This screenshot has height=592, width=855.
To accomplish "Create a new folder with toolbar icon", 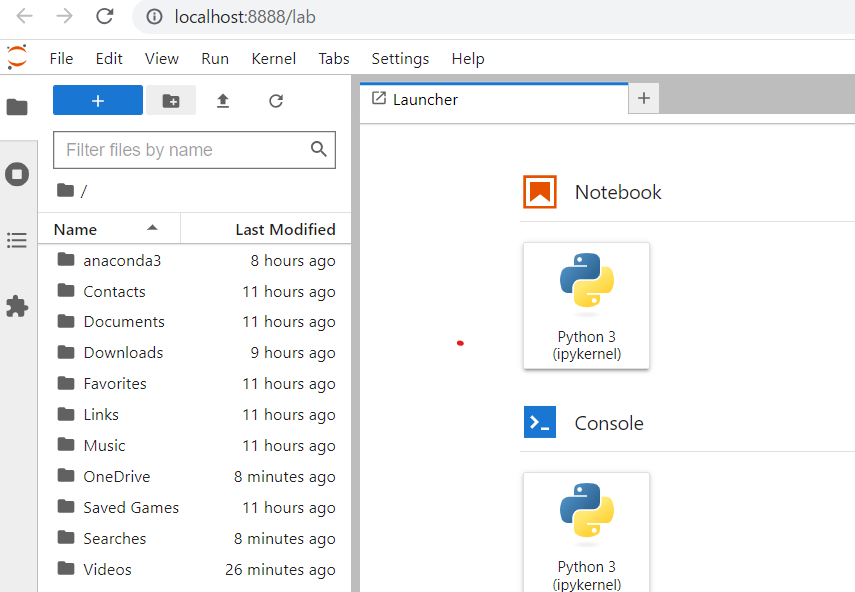I will (x=171, y=100).
